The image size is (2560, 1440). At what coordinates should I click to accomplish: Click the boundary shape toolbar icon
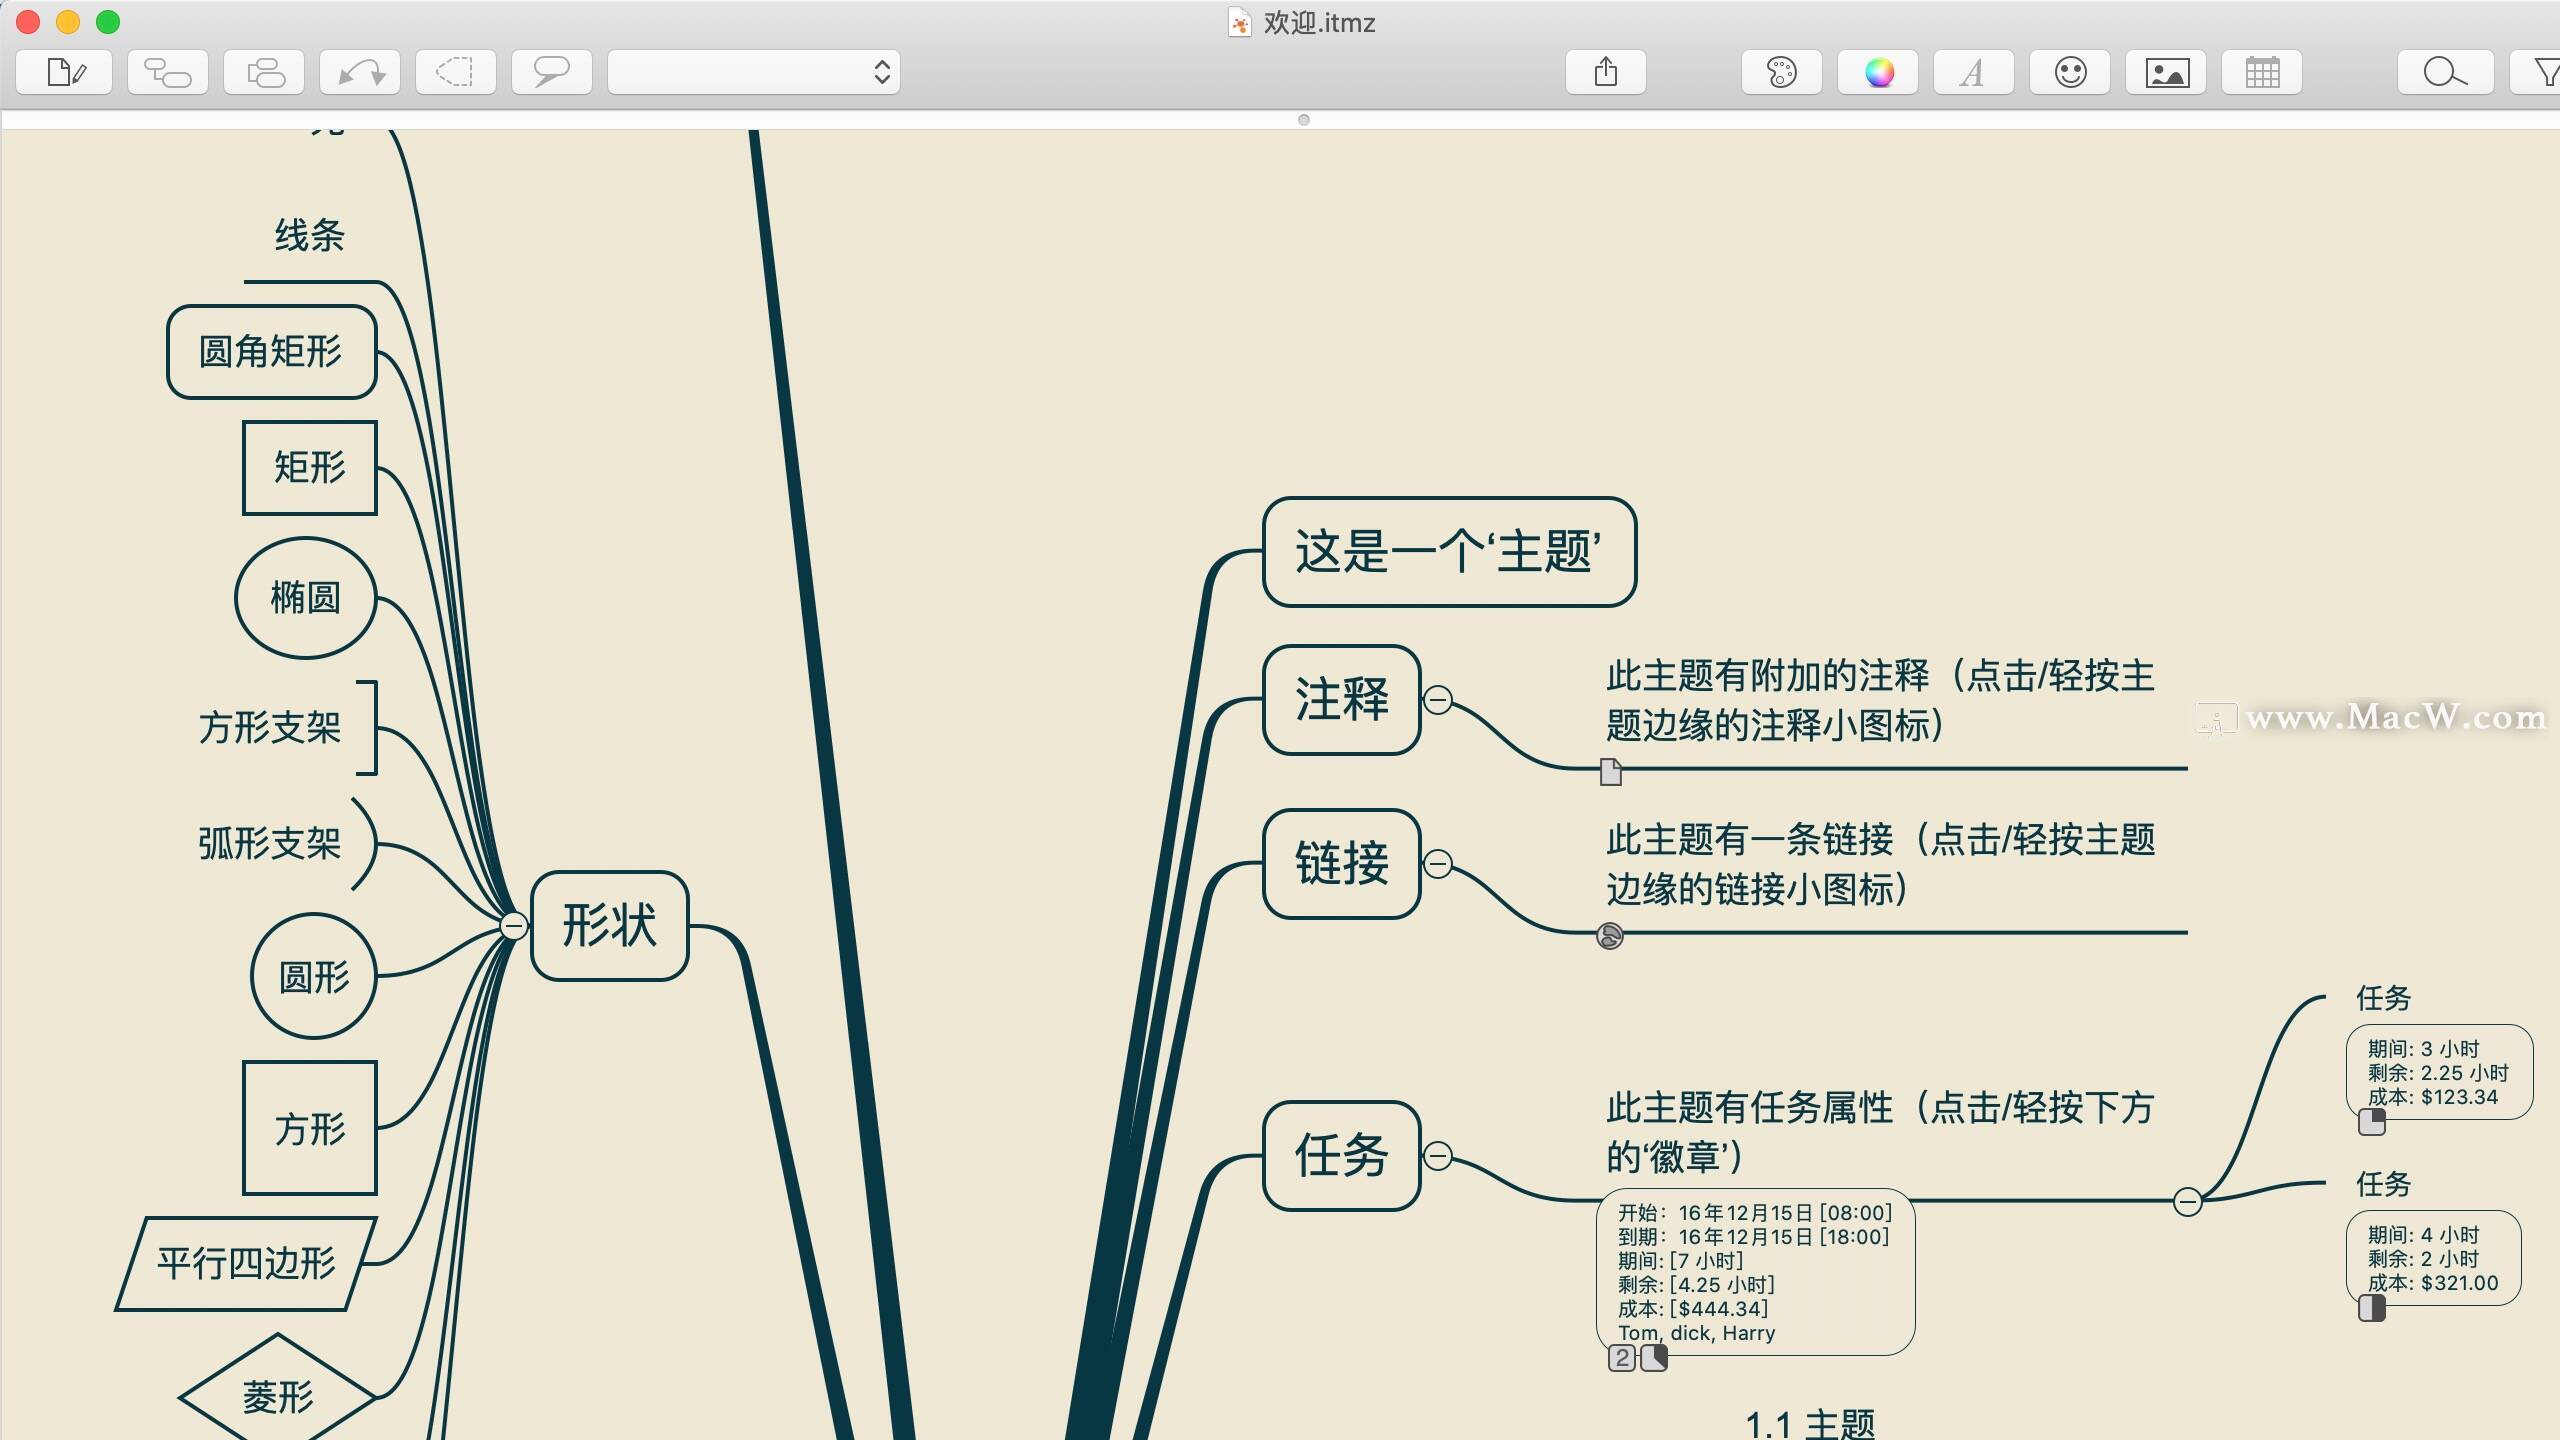[456, 72]
